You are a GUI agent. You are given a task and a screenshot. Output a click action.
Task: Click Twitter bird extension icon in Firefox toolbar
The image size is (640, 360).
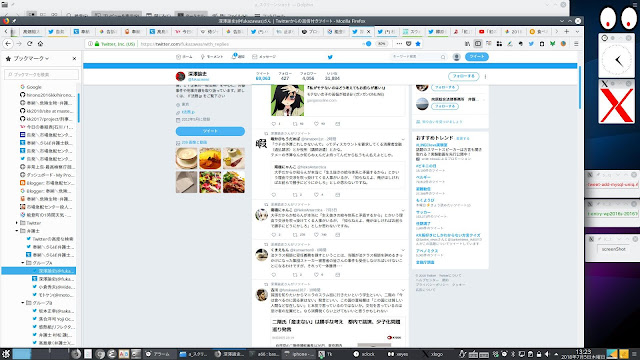pos(531,44)
